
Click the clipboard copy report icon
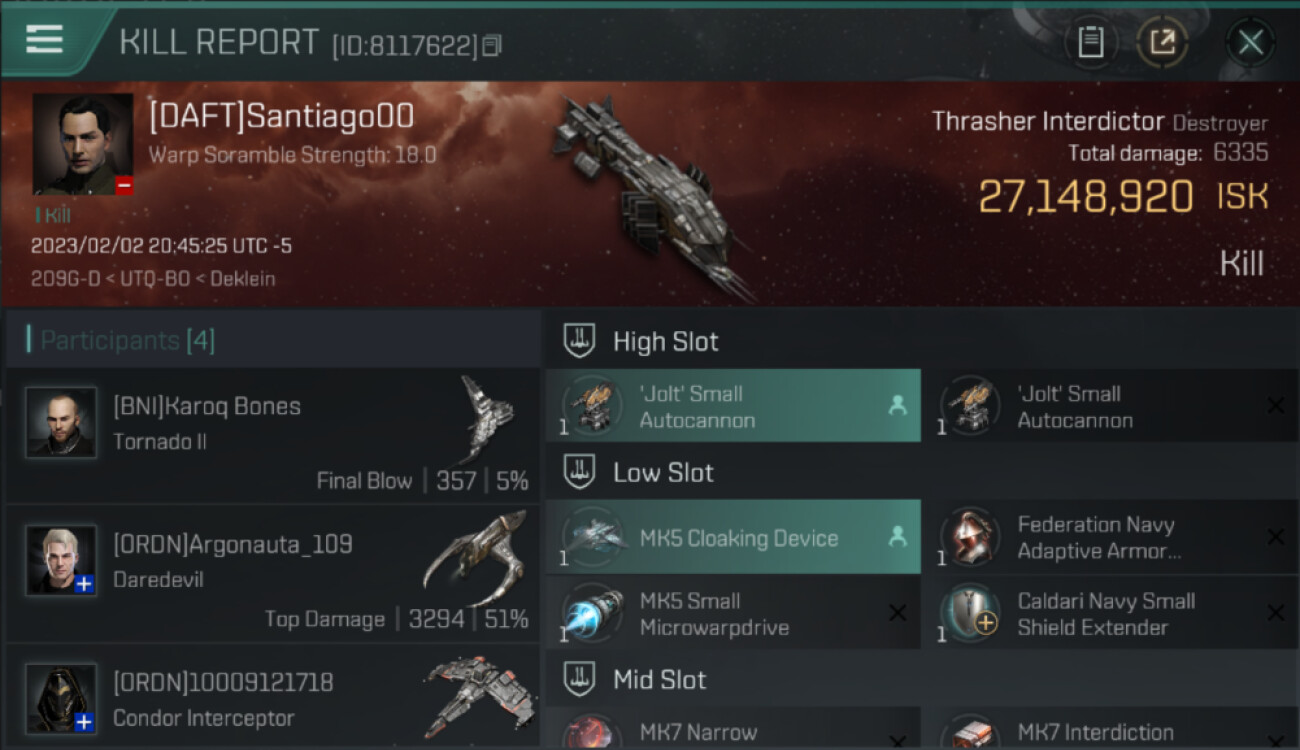(1090, 42)
